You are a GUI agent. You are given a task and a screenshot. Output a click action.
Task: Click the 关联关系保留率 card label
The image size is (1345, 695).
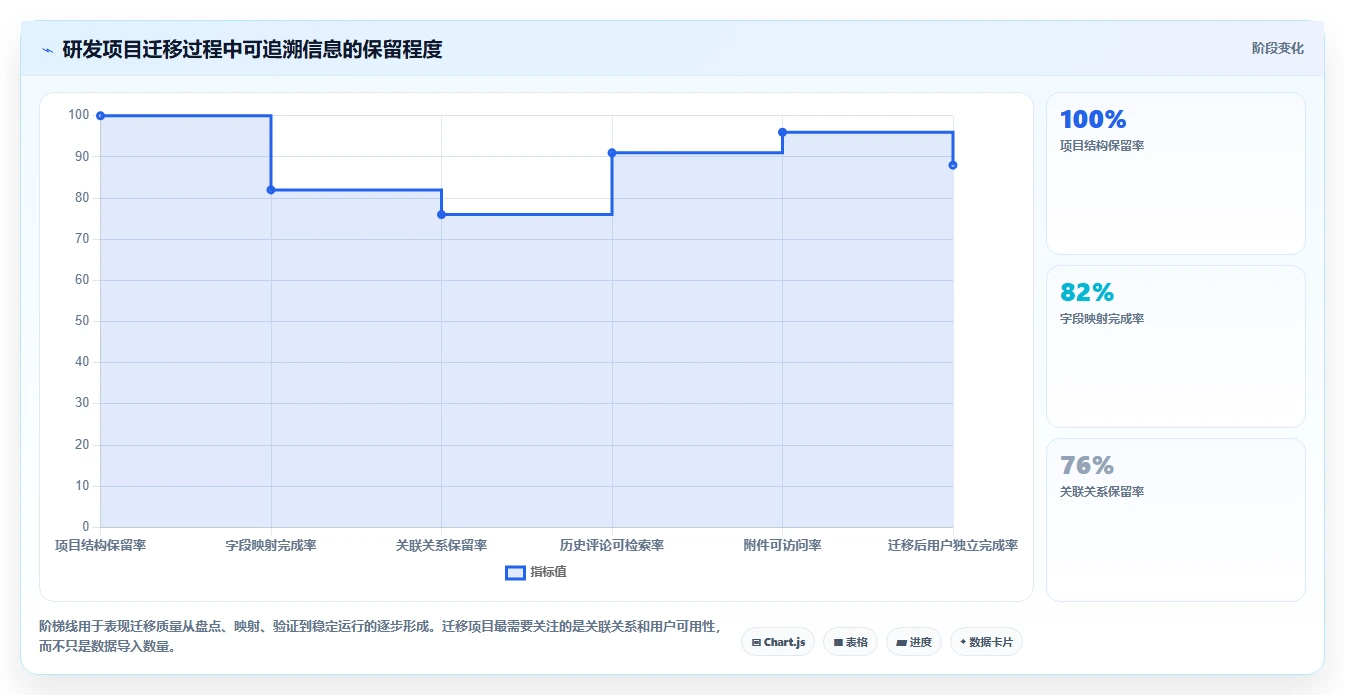(x=1102, y=492)
